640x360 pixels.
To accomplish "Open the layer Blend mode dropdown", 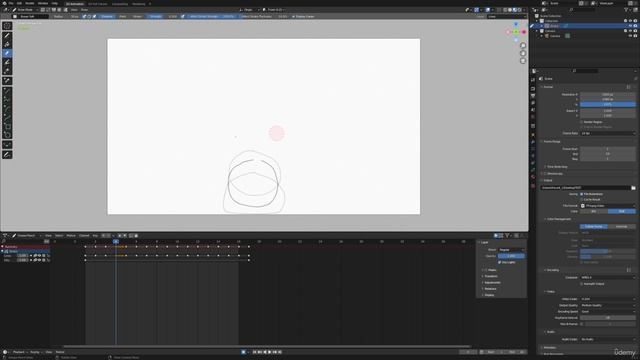I will coord(511,250).
